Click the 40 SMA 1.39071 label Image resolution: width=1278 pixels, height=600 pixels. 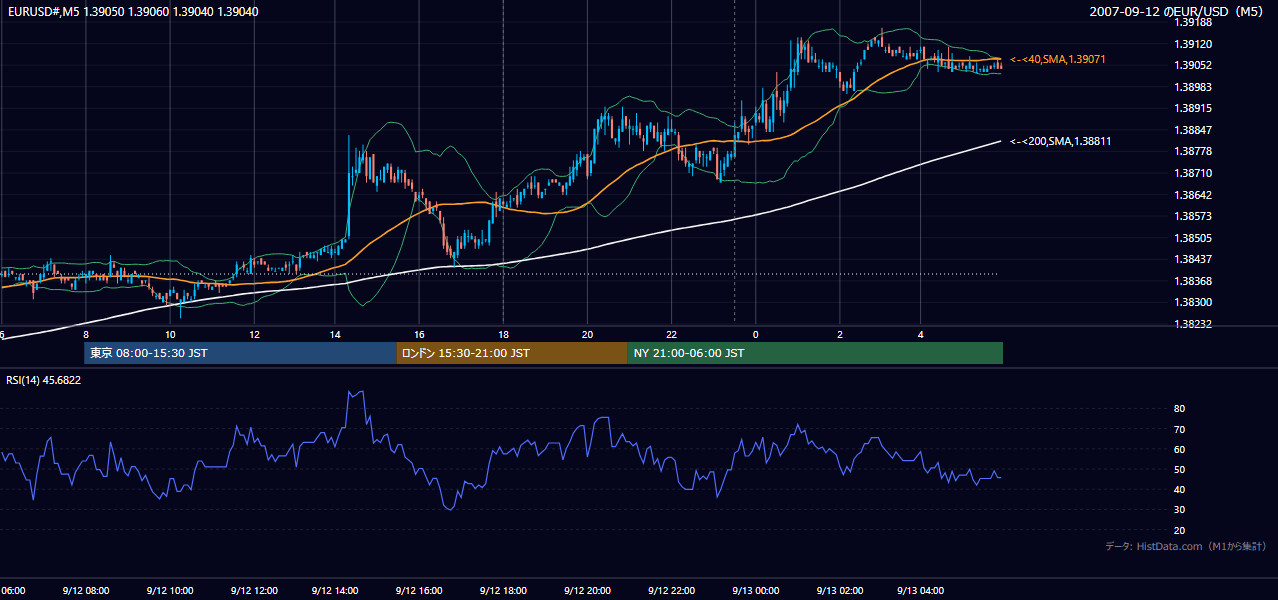(x=1058, y=60)
